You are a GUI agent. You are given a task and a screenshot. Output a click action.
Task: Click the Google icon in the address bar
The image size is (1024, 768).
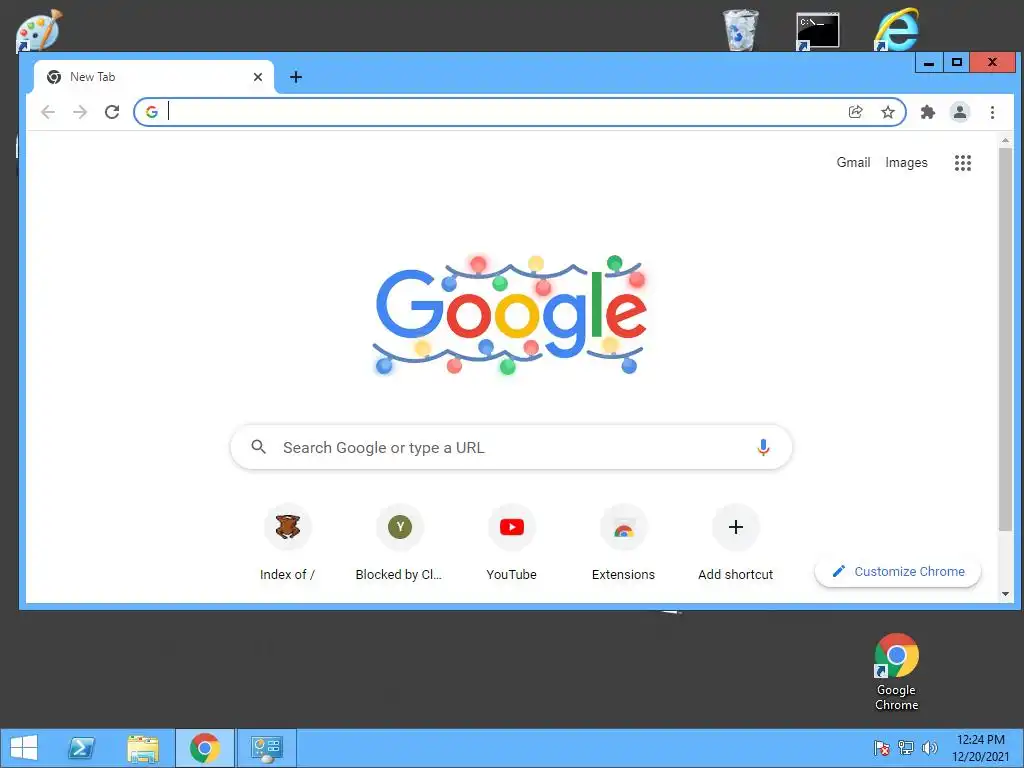click(152, 112)
